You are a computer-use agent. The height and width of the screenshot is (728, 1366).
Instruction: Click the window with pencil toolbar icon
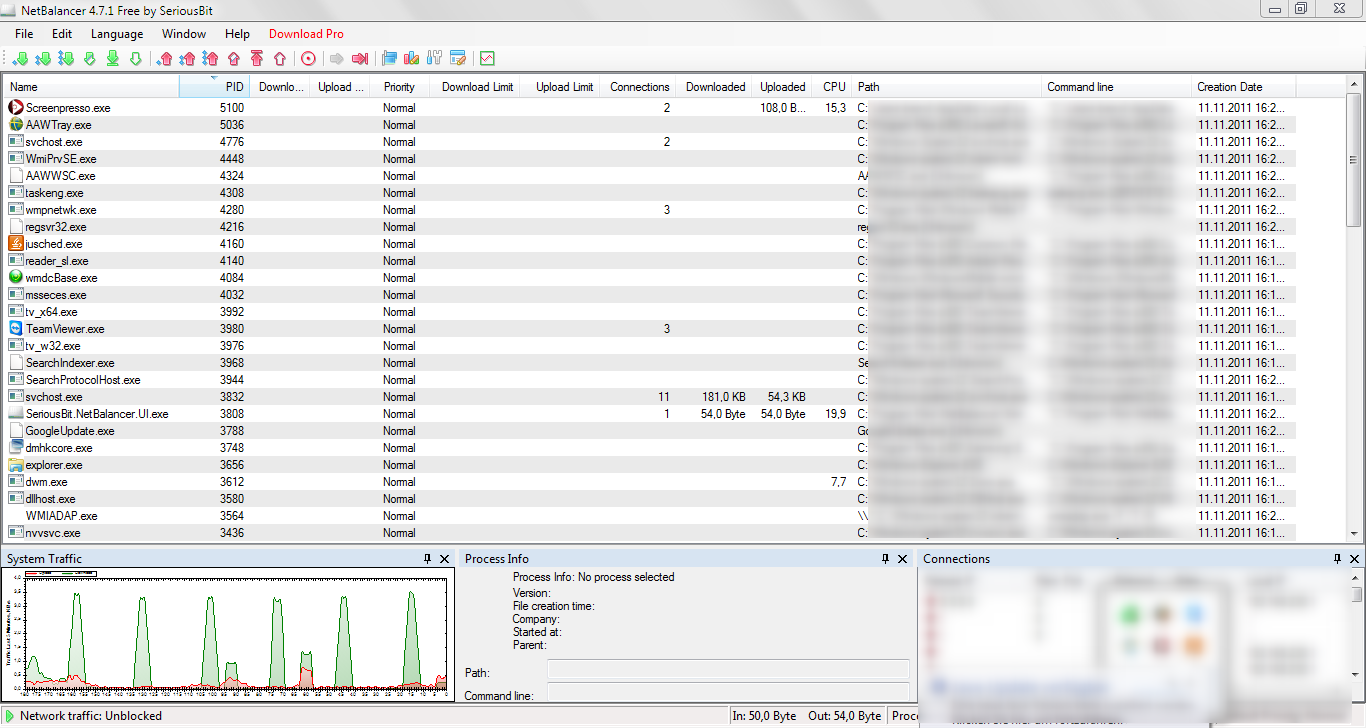[x=458, y=59]
